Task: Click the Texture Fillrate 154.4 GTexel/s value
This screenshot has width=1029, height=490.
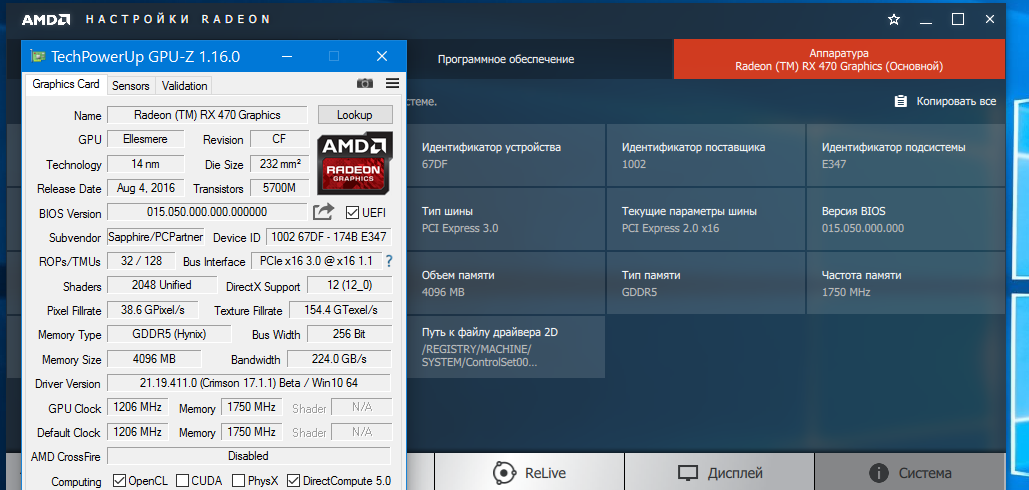Action: click(x=340, y=310)
